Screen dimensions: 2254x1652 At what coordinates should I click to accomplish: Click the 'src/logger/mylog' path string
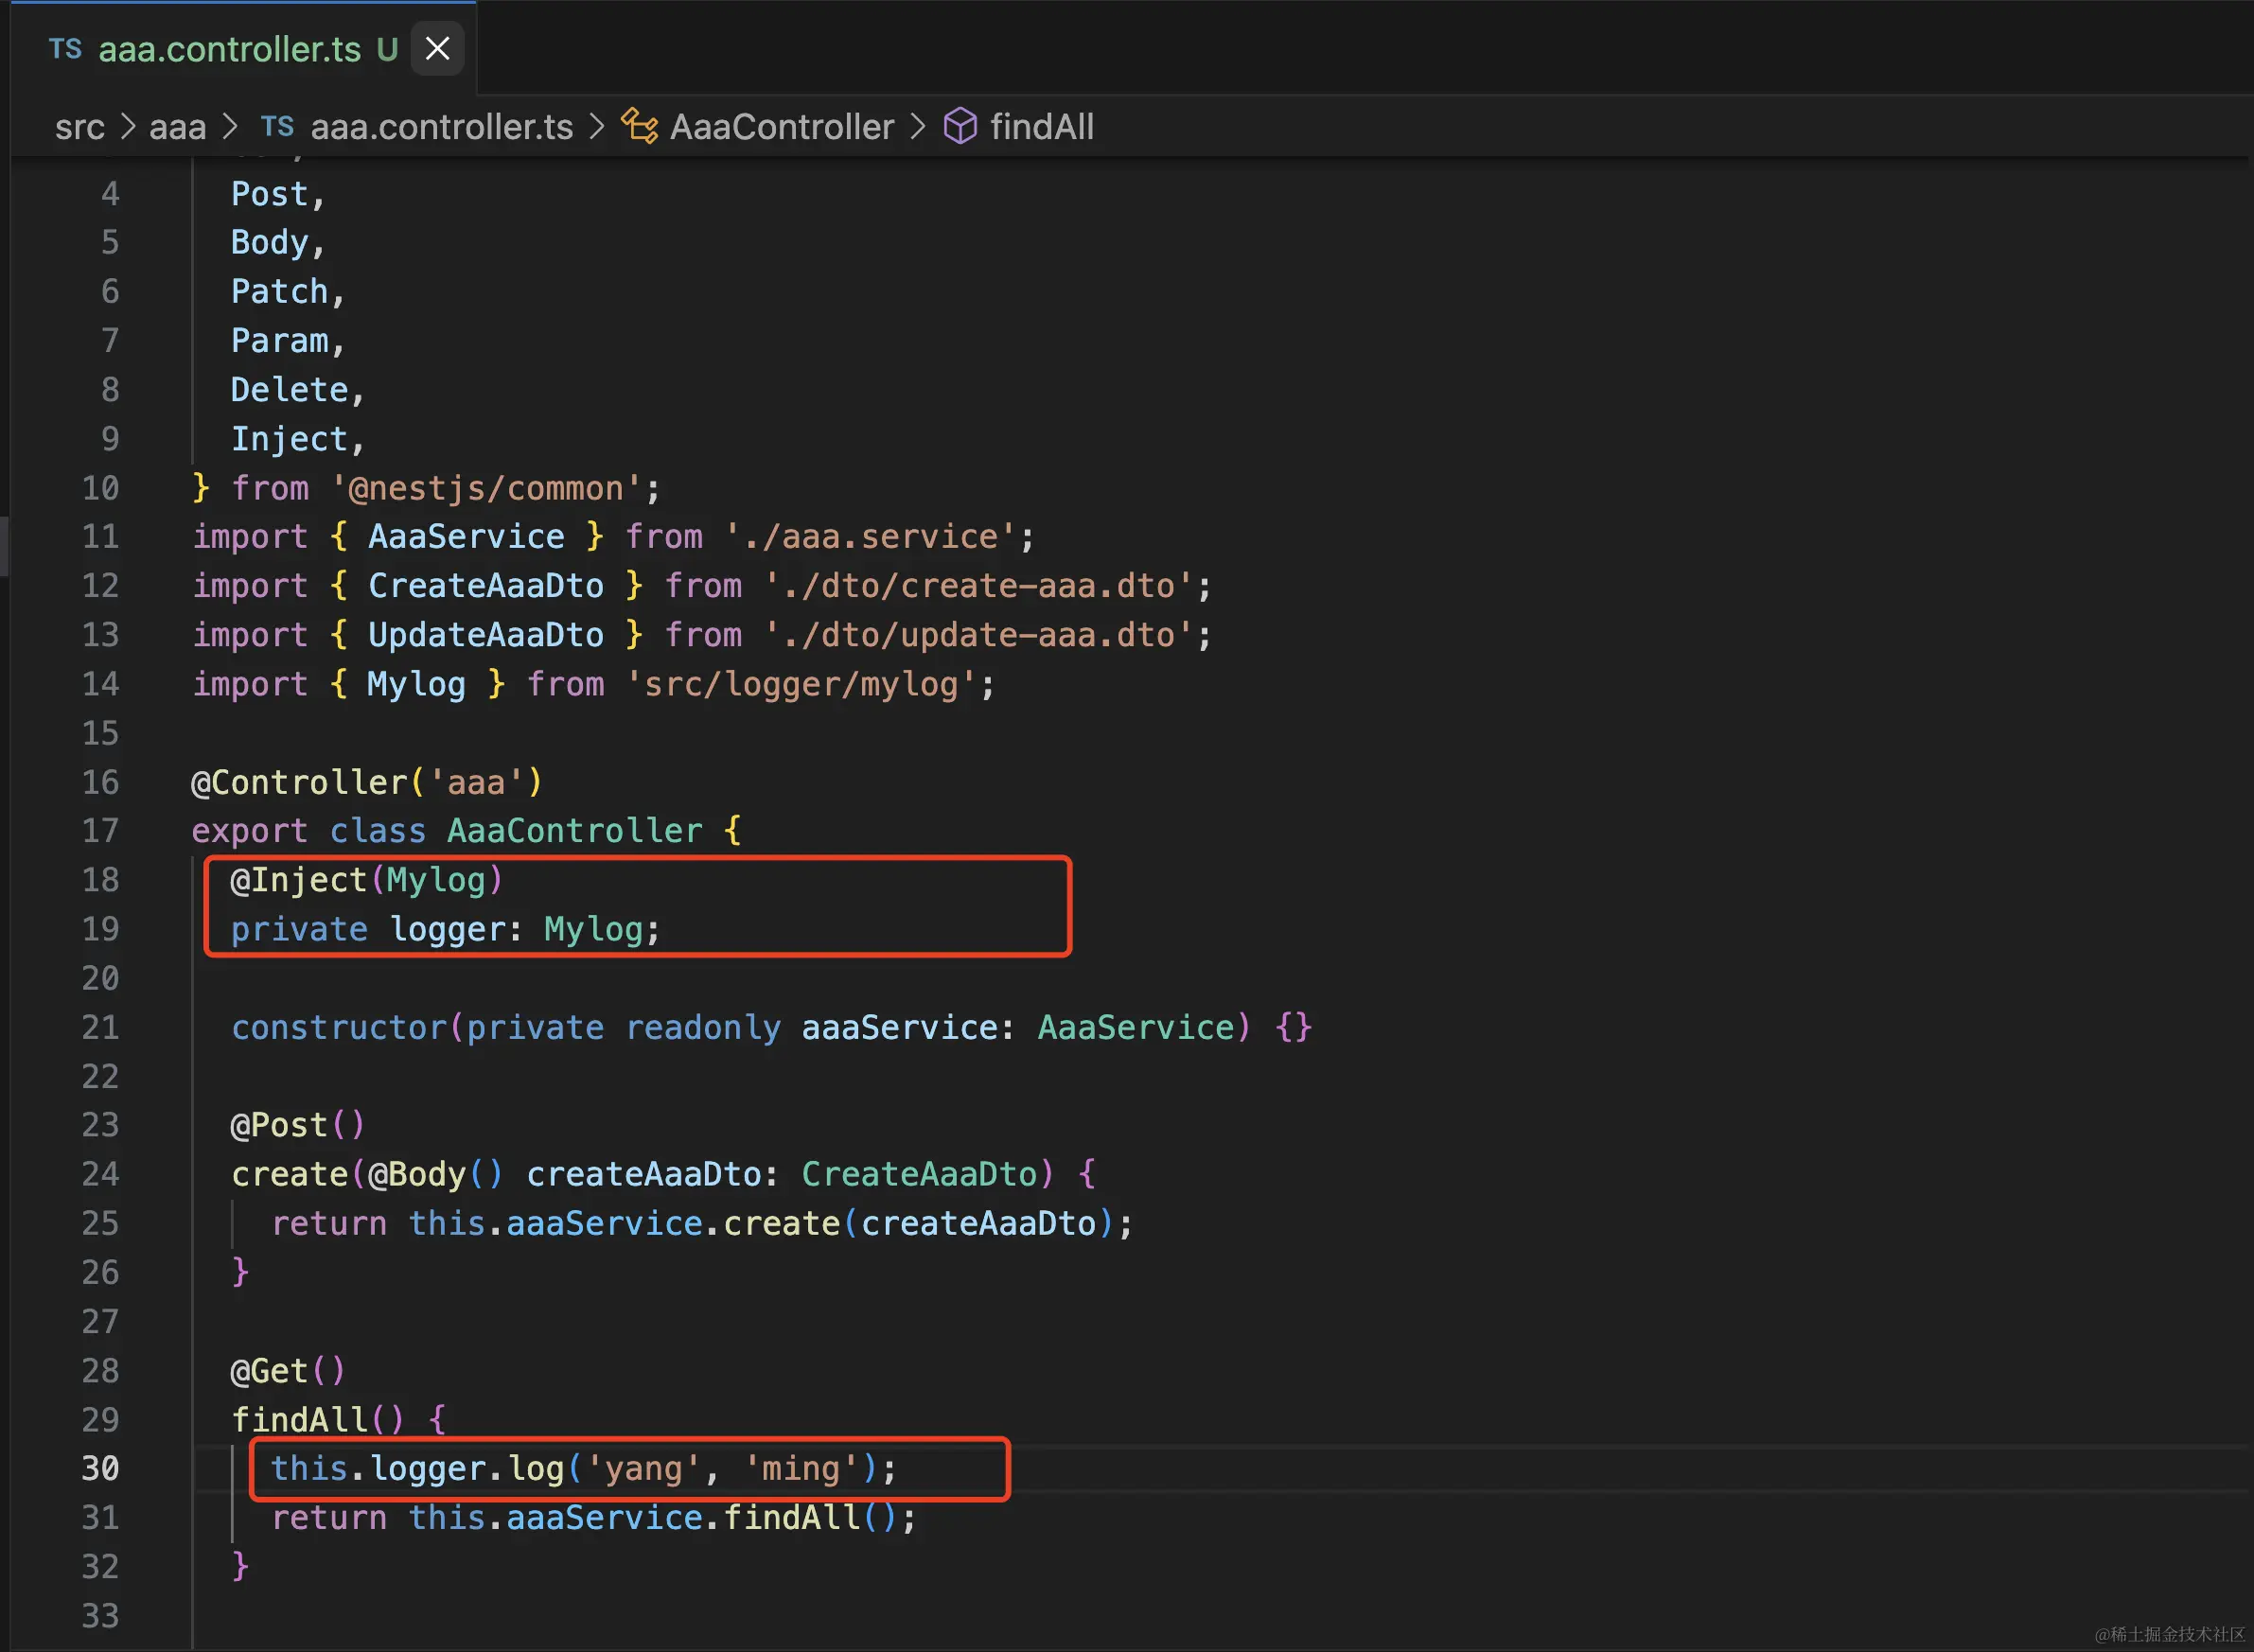[x=801, y=684]
